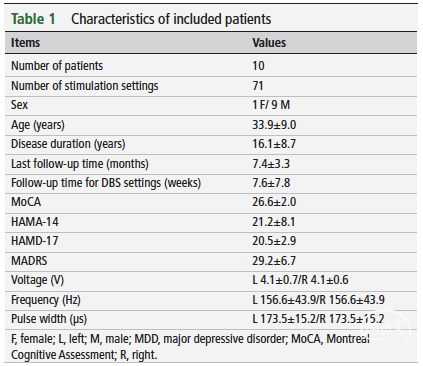Click the Number of patients row label
This screenshot has width=423, height=366.
(x=57, y=66)
